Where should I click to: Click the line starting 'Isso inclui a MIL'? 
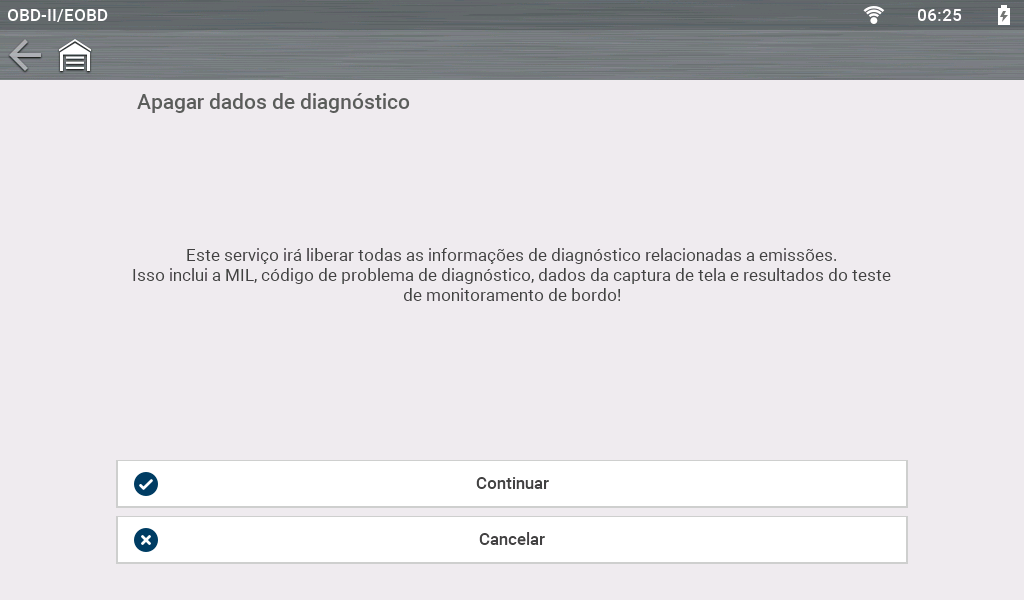coord(511,276)
